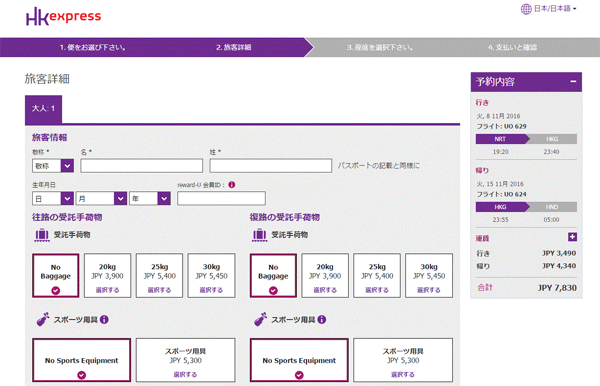This screenshot has height=386, width=600.
Task: Select outbound 25kg baggage JPY 5,400
Action: 160,275
